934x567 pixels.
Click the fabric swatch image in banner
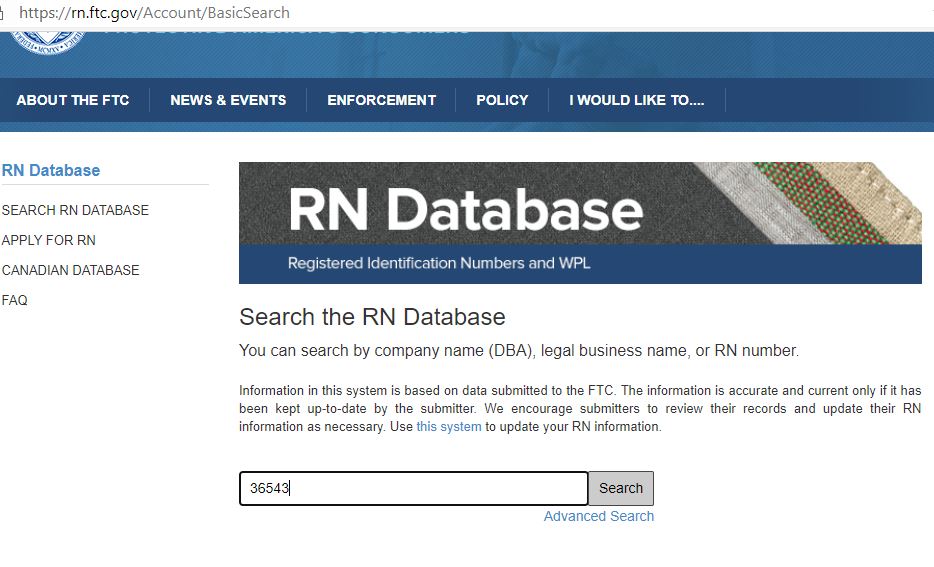click(820, 203)
